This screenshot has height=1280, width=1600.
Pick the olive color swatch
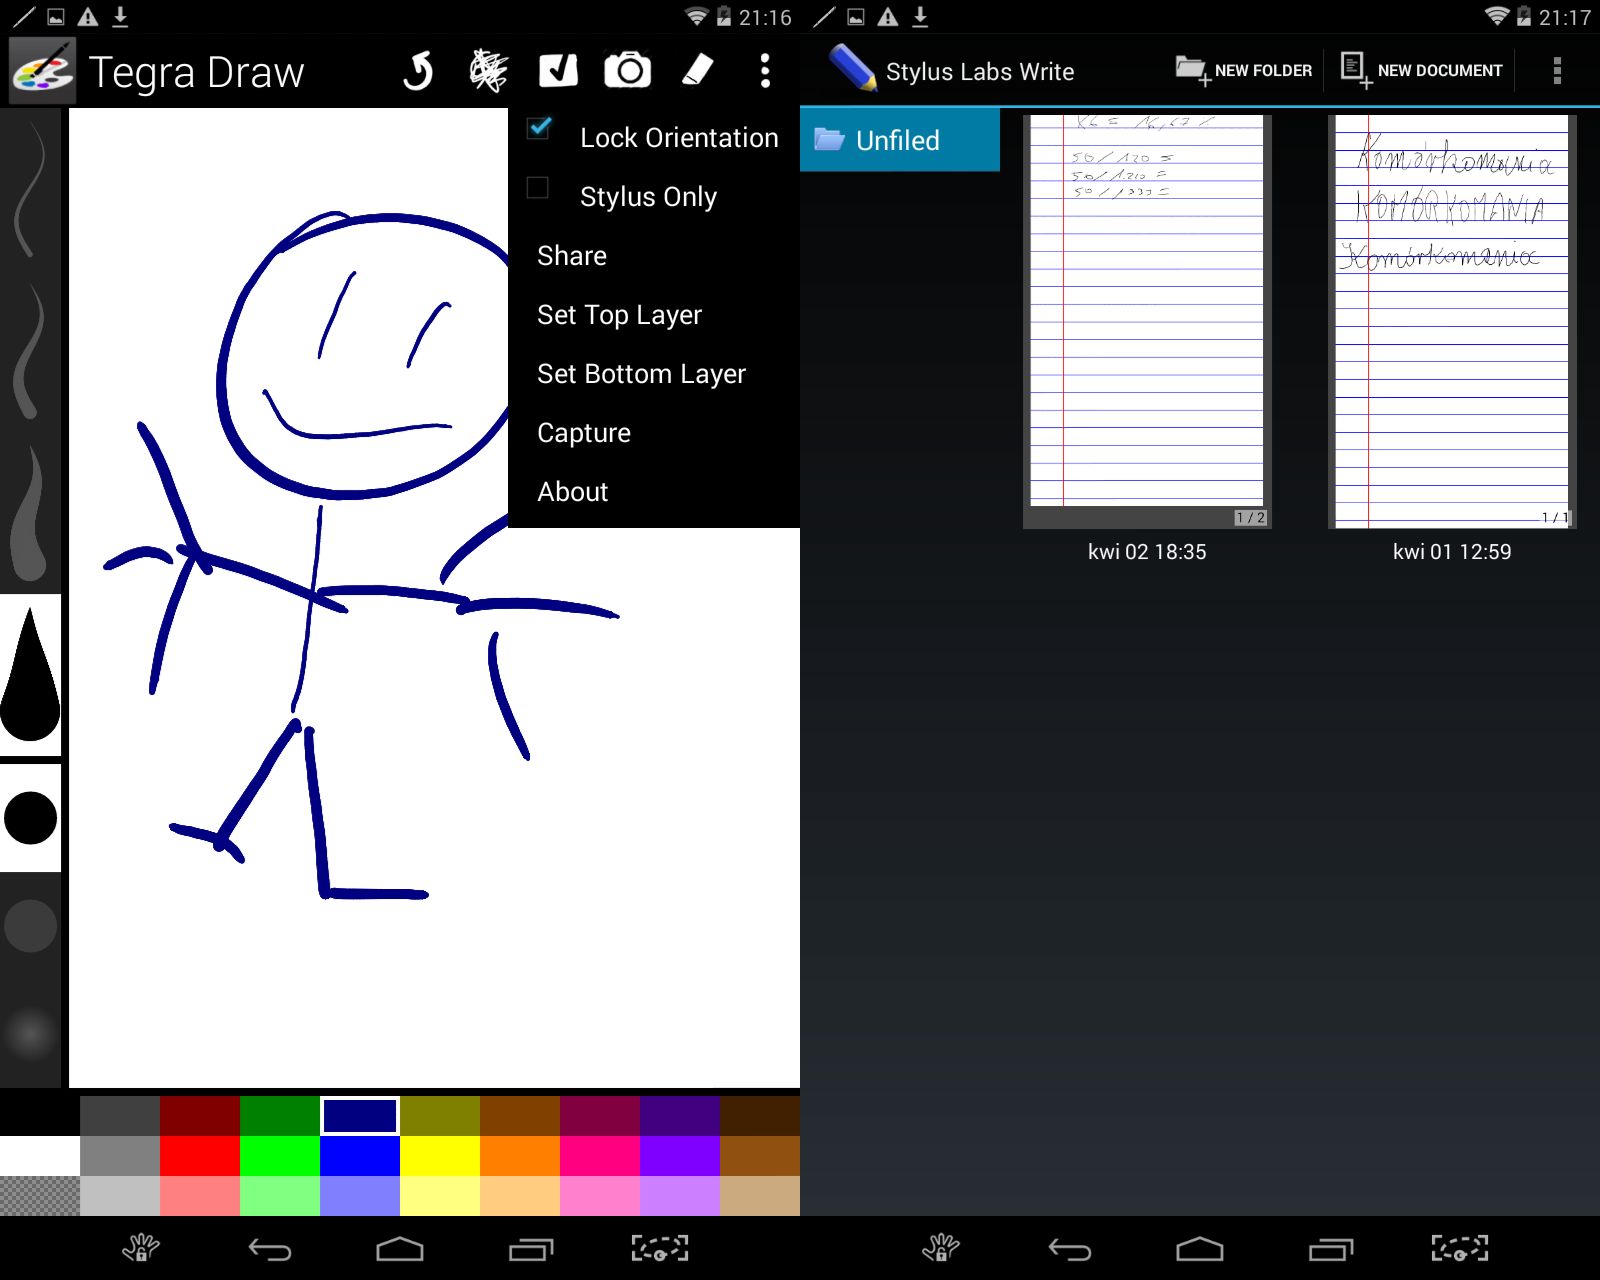pos(440,1116)
